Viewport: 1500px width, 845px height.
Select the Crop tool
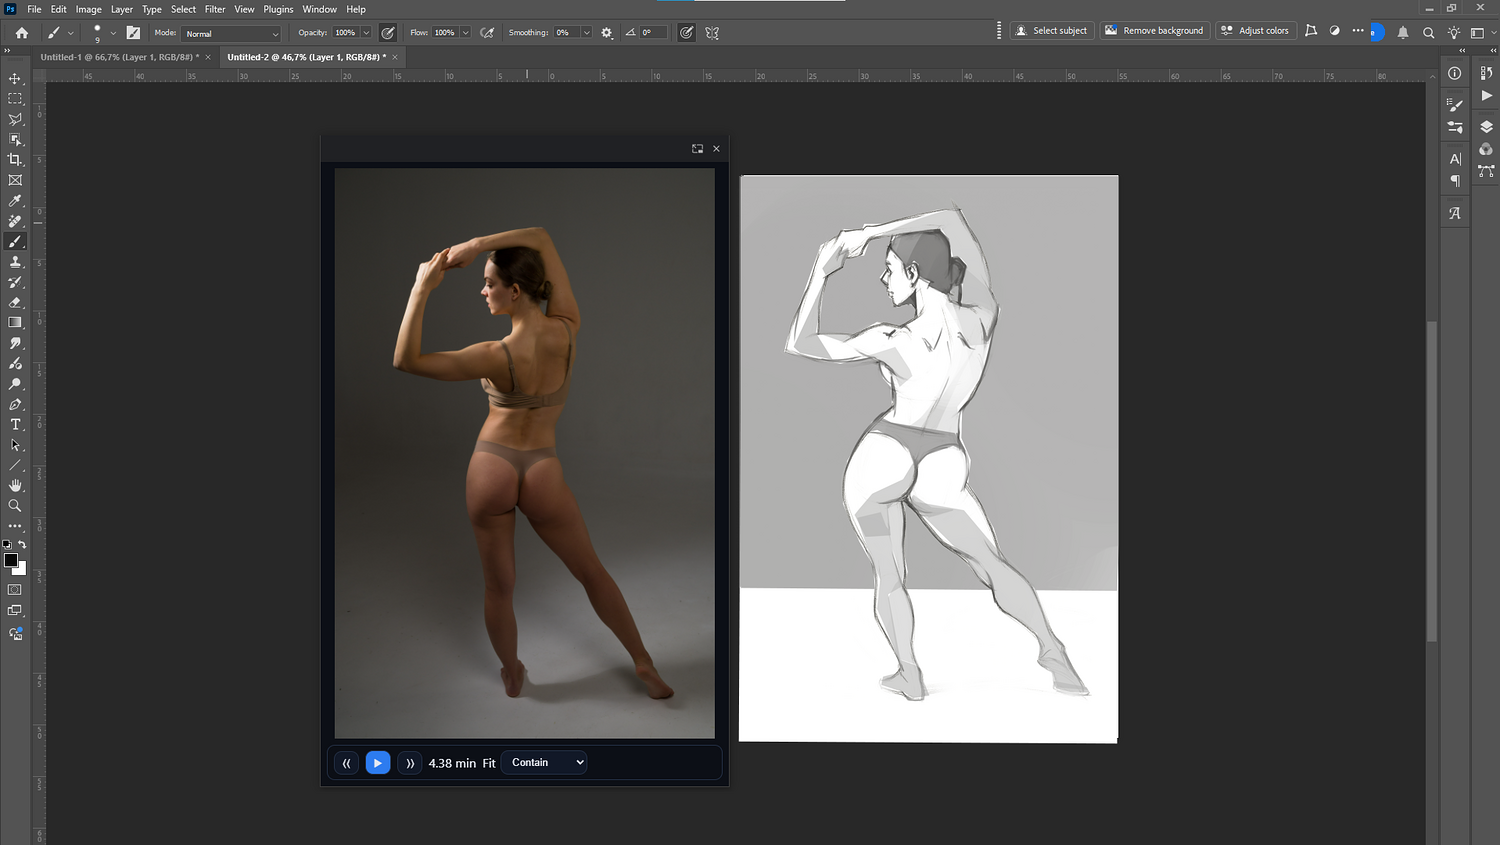pos(15,160)
